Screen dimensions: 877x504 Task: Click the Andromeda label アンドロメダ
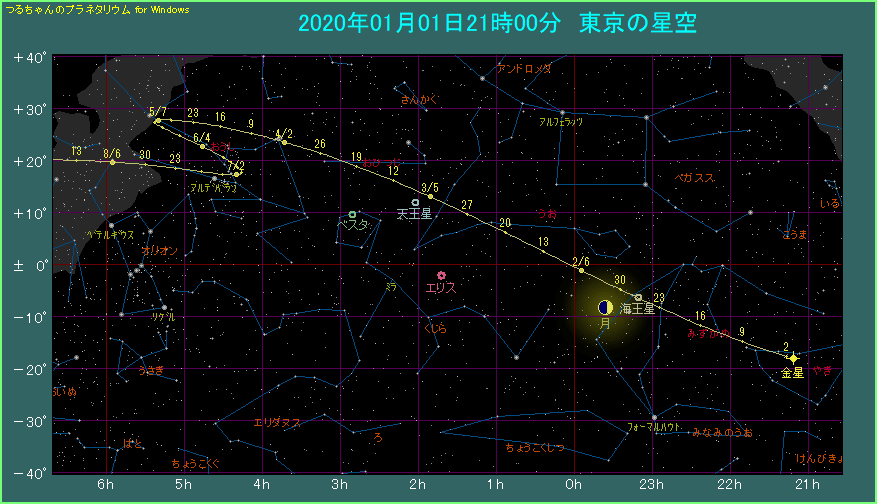pyautogui.click(x=524, y=69)
